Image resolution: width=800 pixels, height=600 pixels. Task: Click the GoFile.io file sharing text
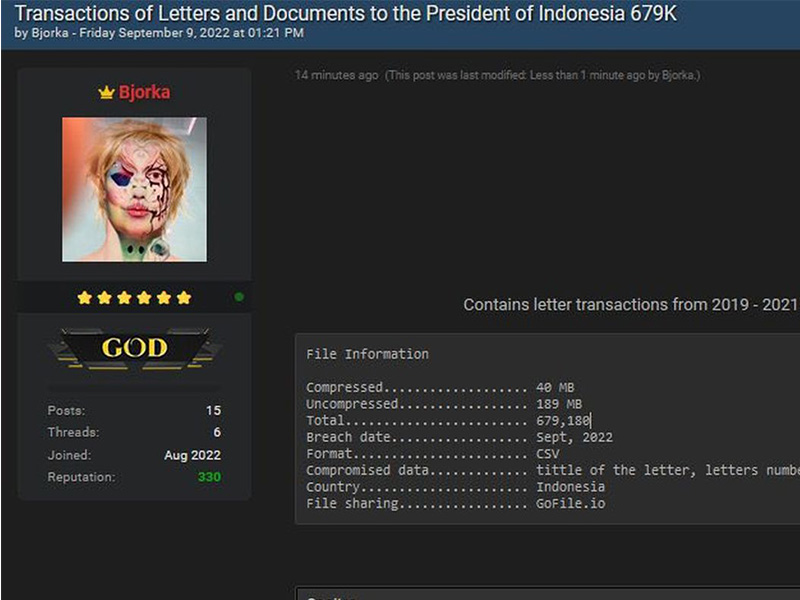(x=570, y=503)
